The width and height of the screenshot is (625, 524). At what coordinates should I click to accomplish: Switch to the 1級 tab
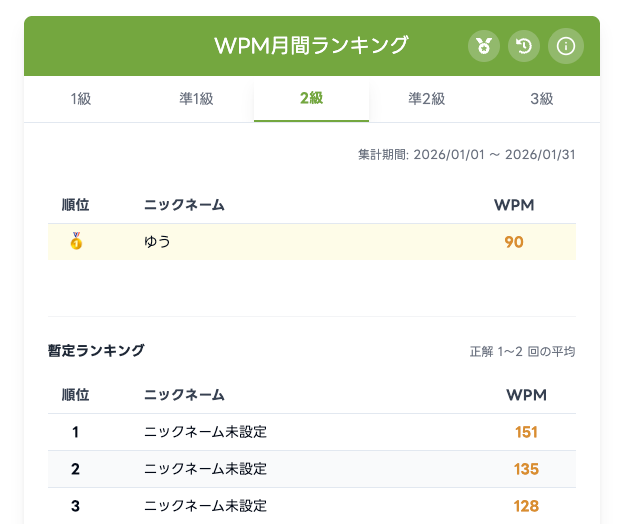point(81,99)
